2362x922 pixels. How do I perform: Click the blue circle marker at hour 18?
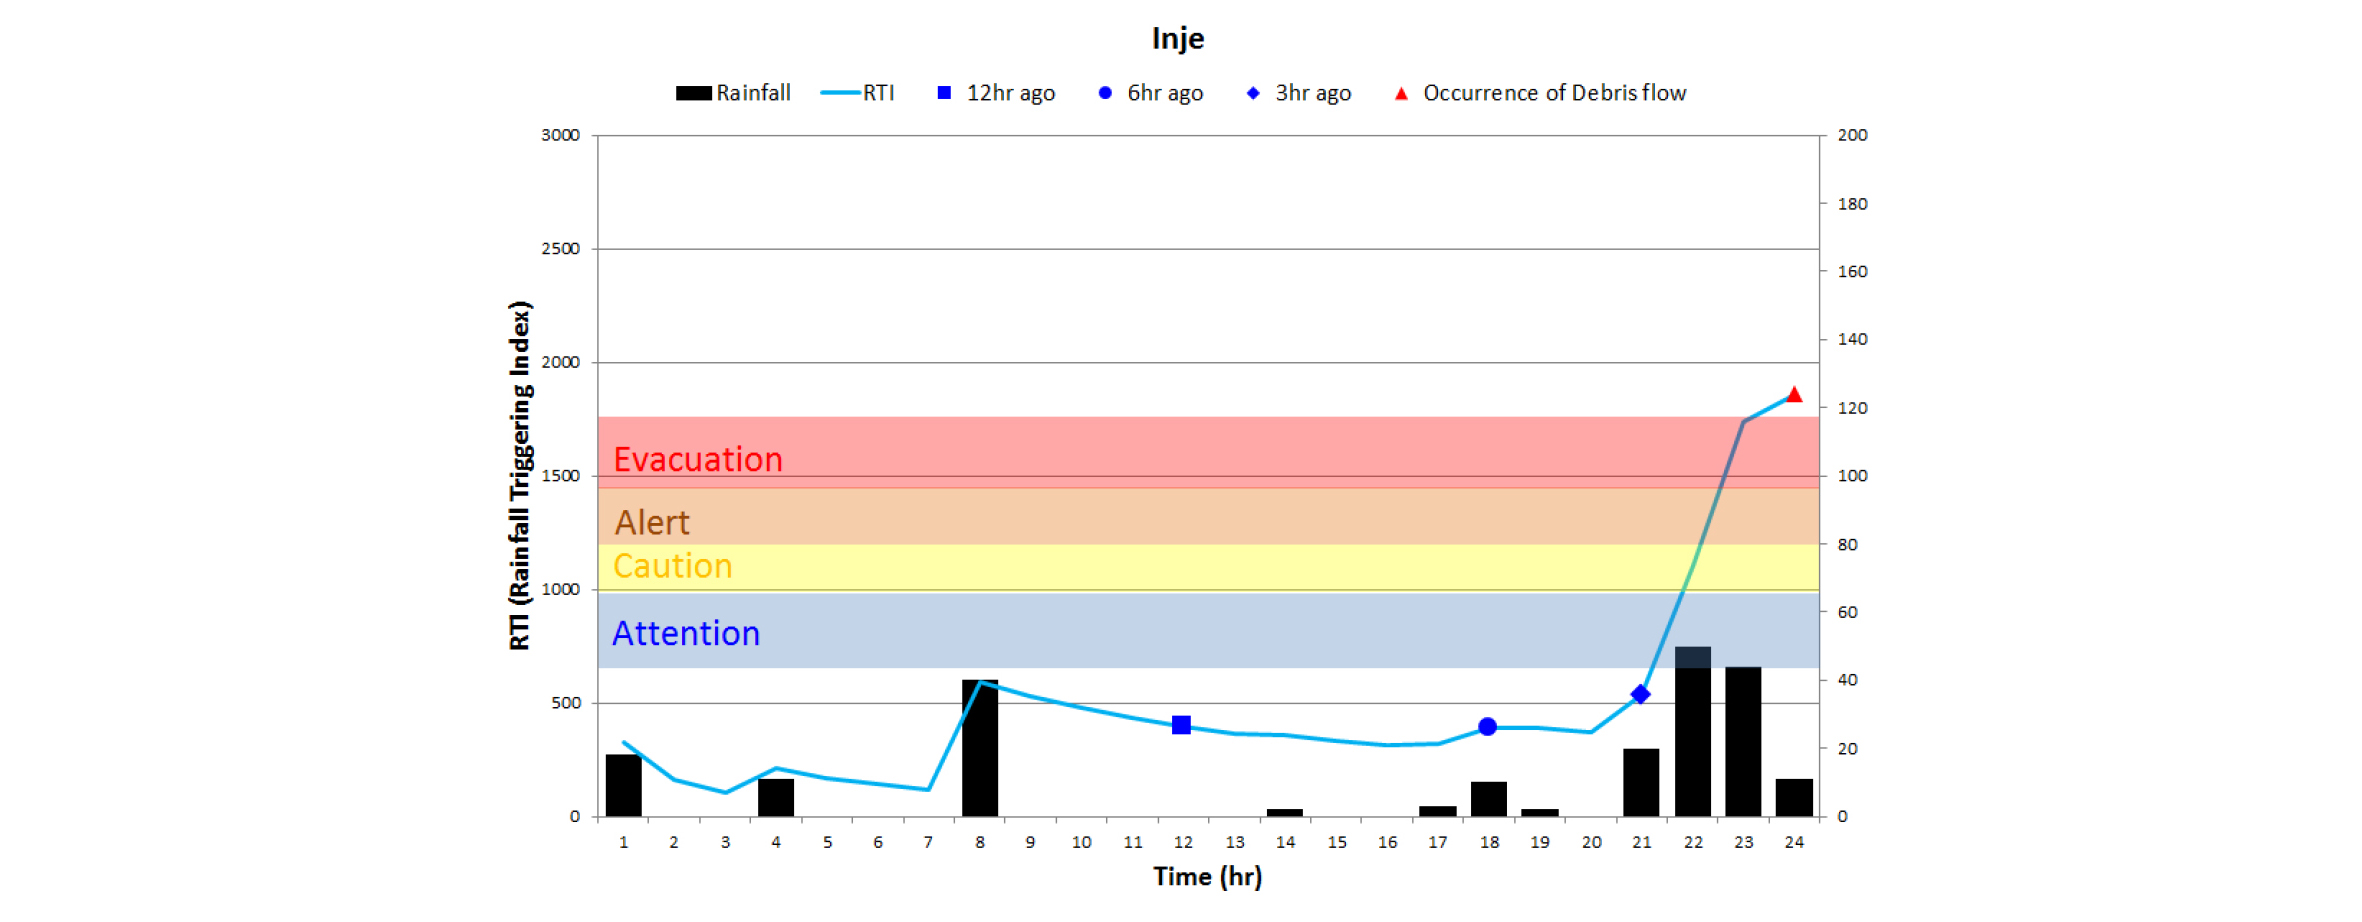pos(1487,727)
